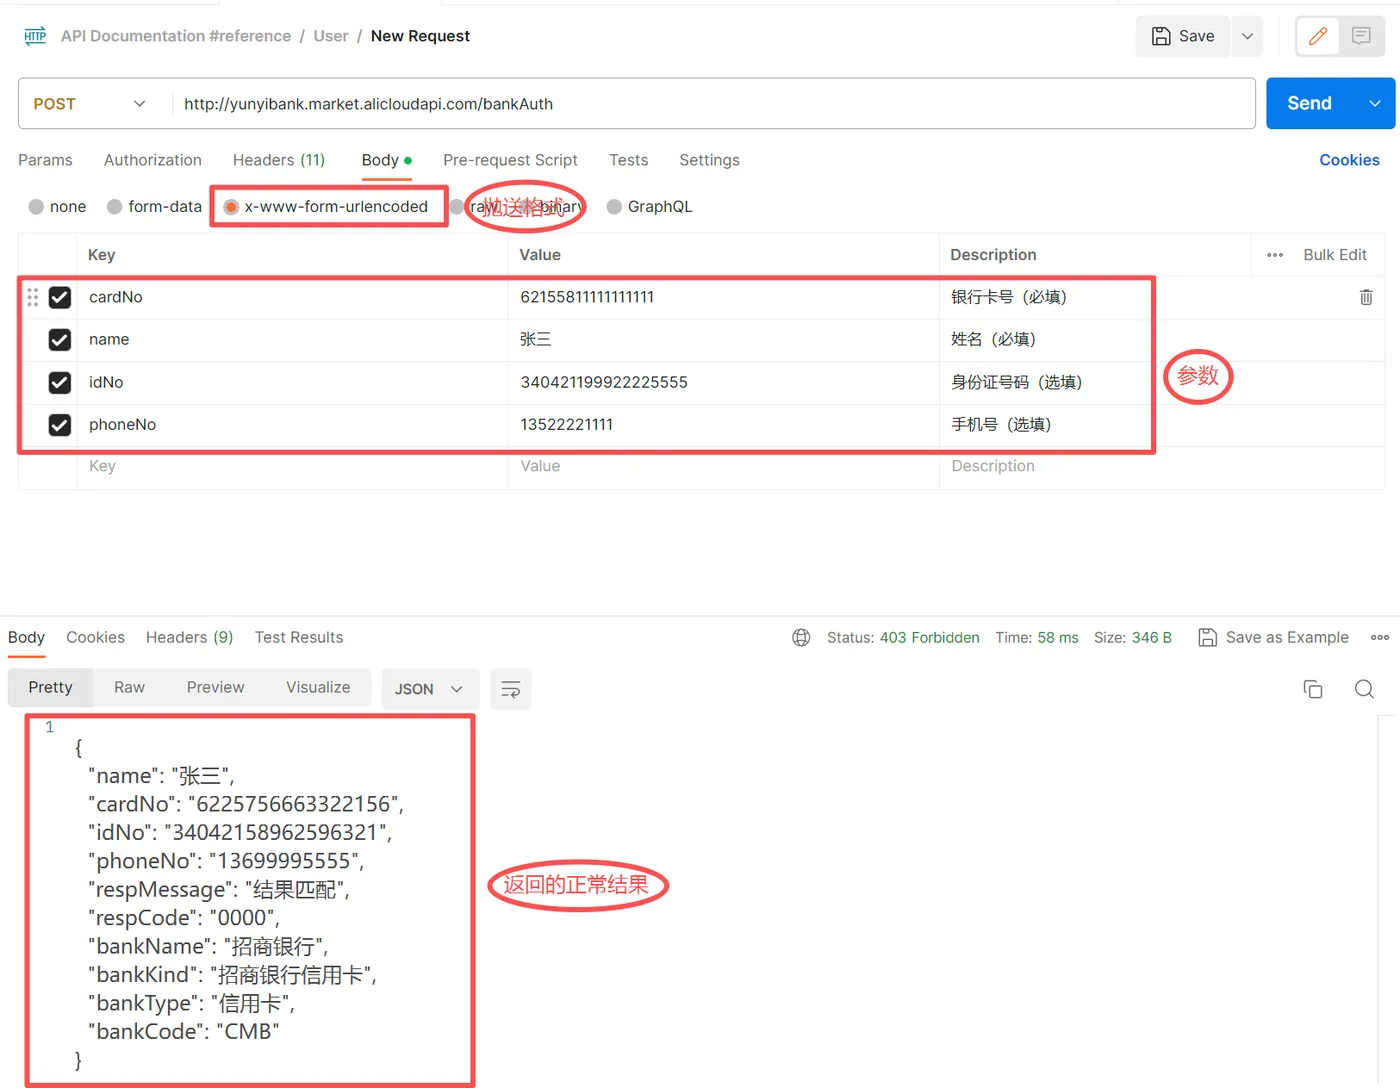Open the Test Results tab
Image resolution: width=1400 pixels, height=1088 pixels.
(299, 637)
